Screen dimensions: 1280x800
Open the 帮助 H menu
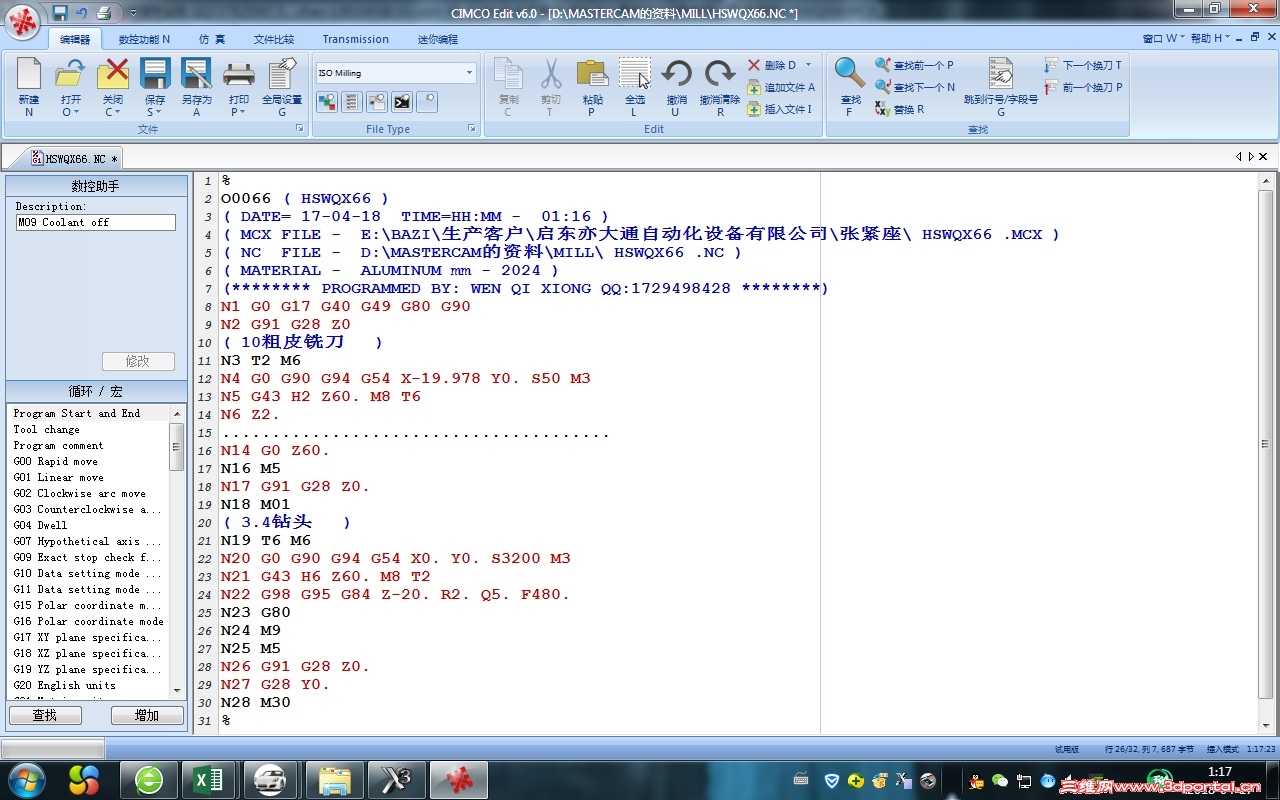coord(1212,38)
